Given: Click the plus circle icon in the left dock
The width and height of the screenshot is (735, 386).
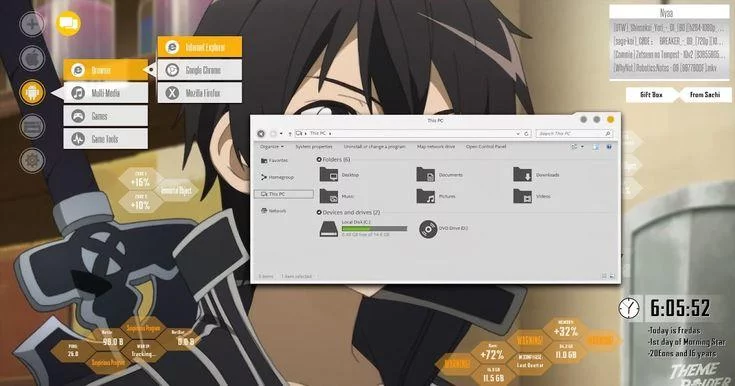Looking at the screenshot, I should point(32,23).
